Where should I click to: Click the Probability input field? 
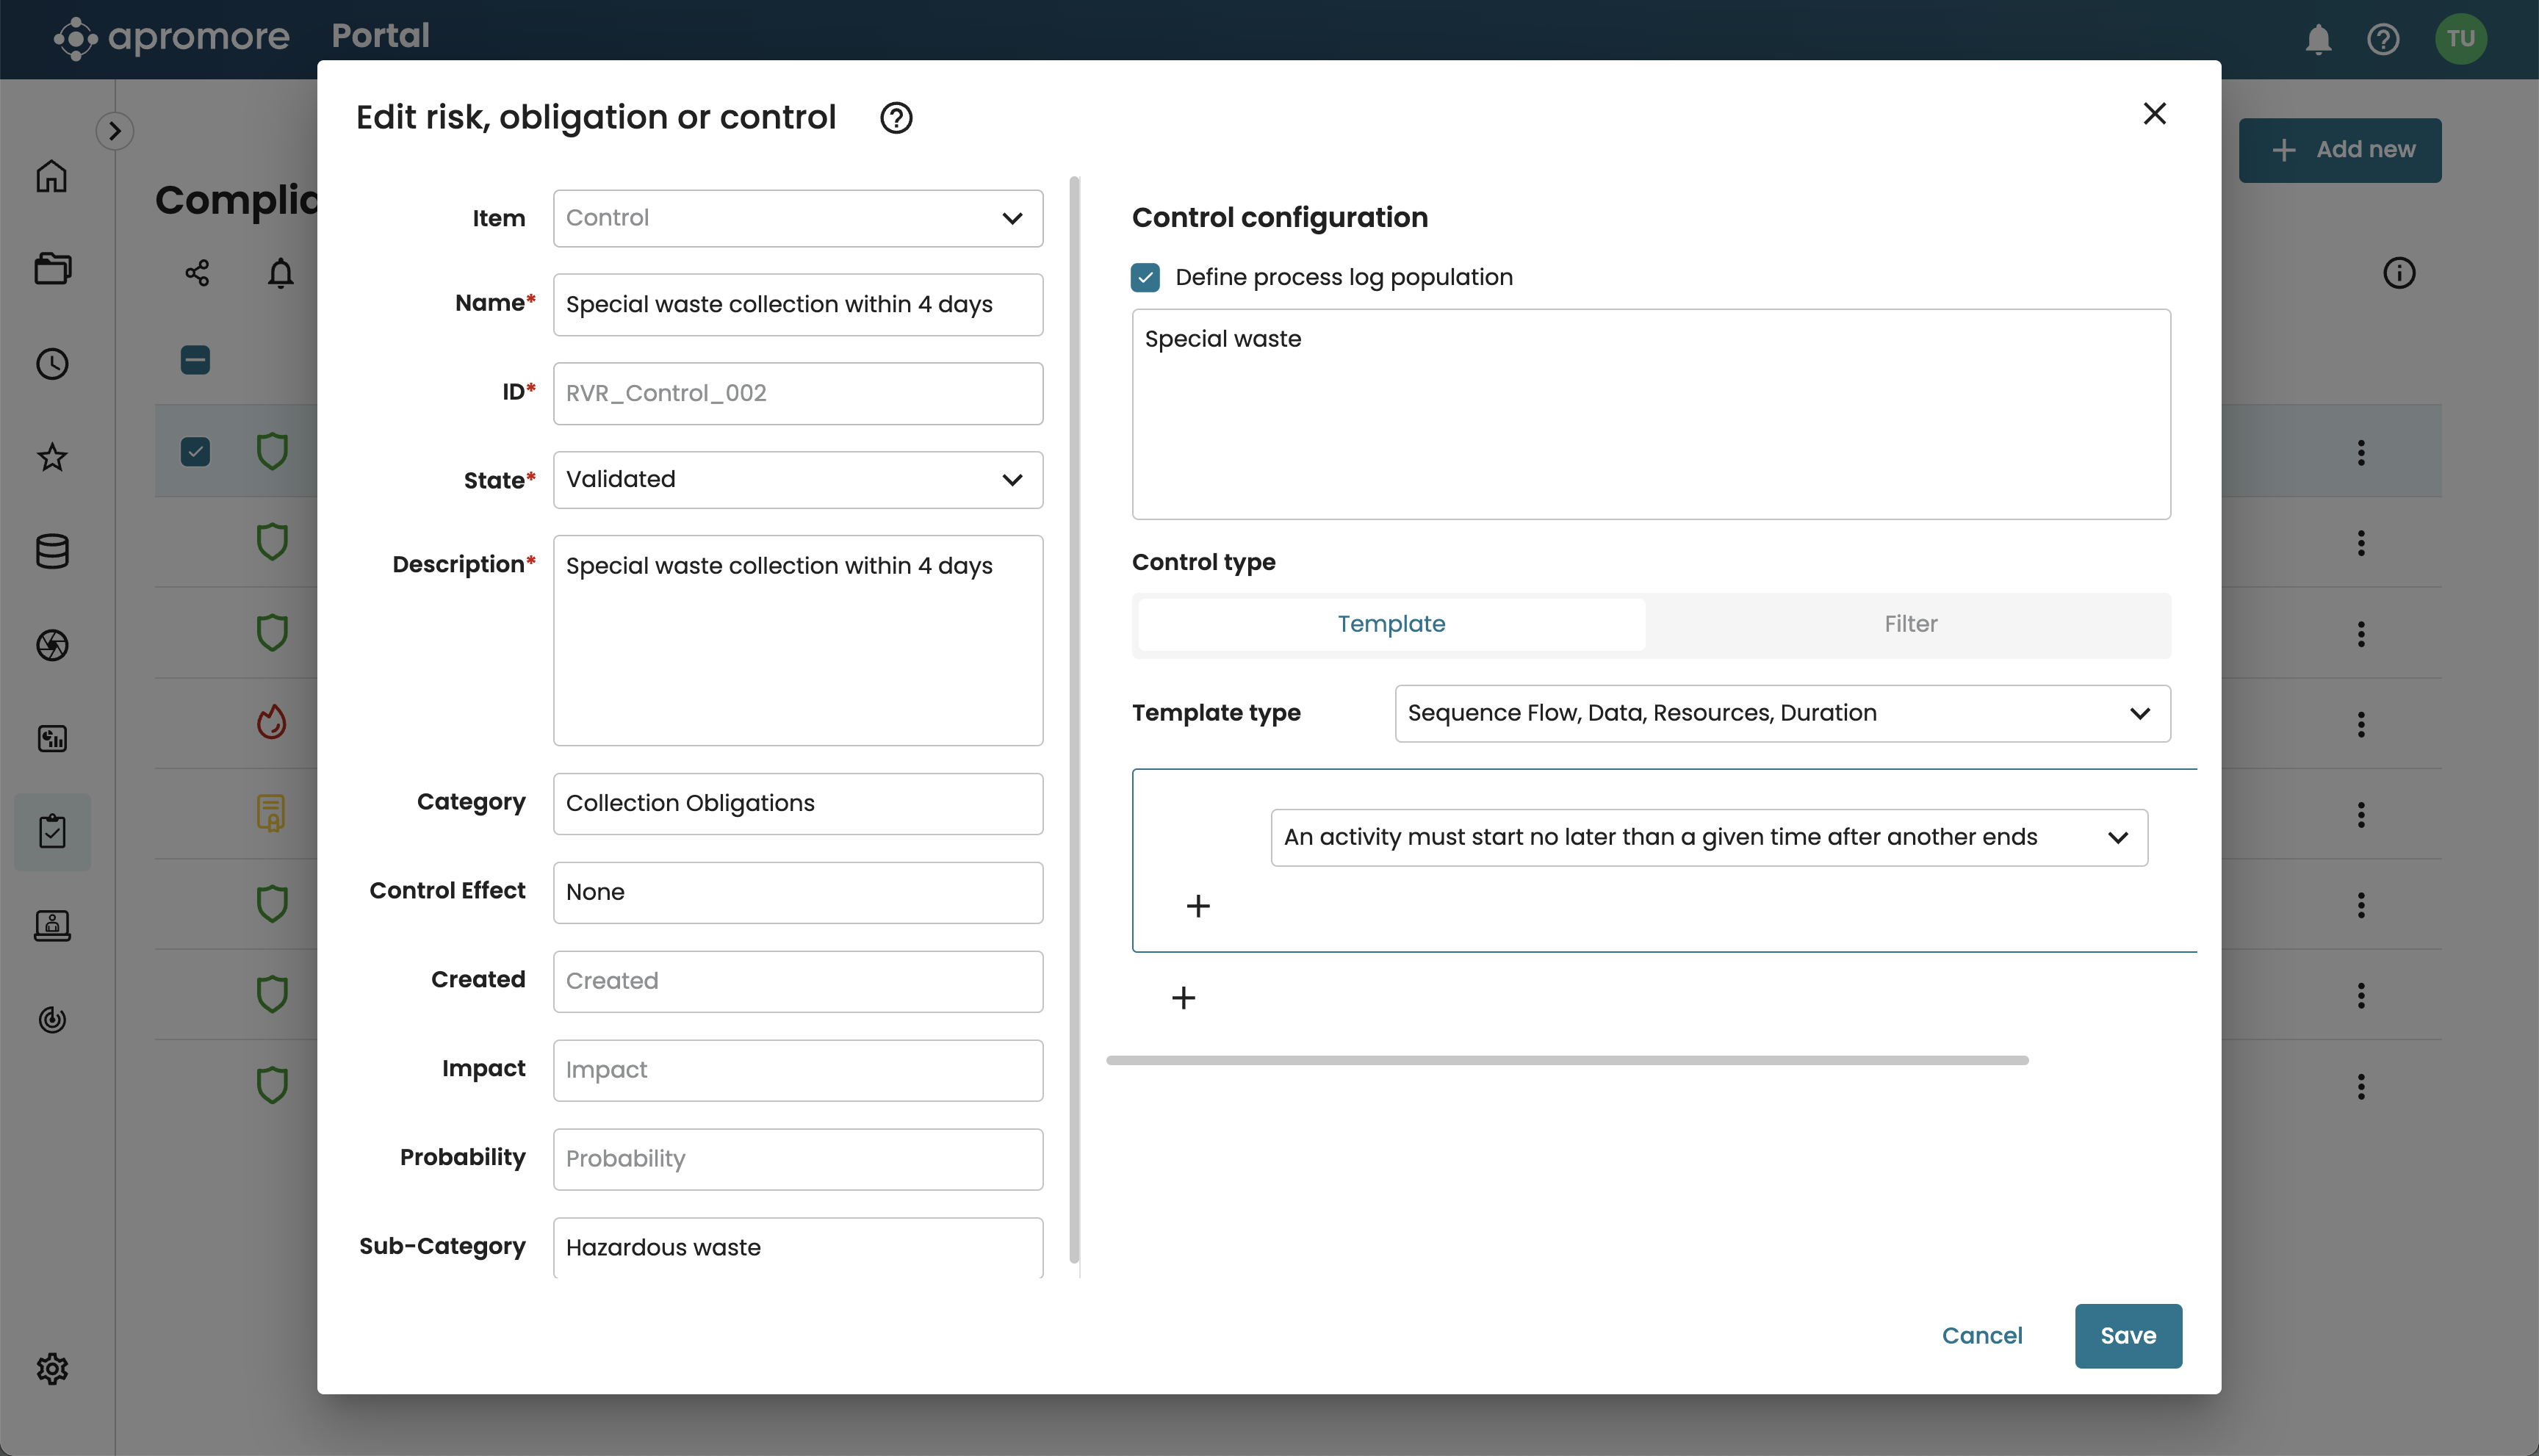[x=797, y=1160]
